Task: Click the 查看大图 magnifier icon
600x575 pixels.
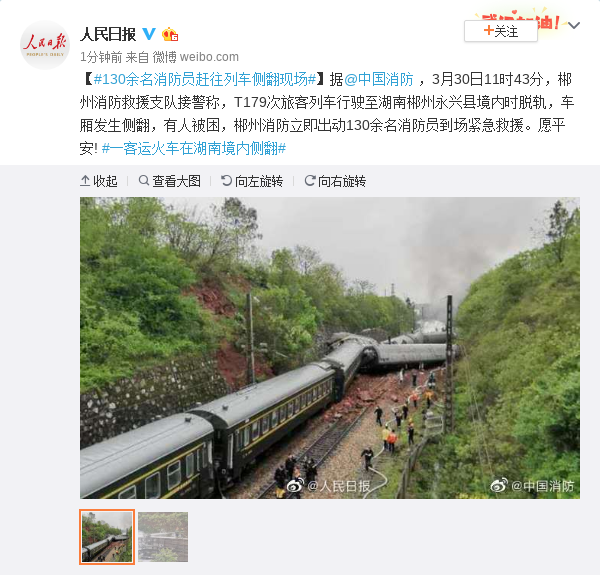Action: tap(144, 180)
